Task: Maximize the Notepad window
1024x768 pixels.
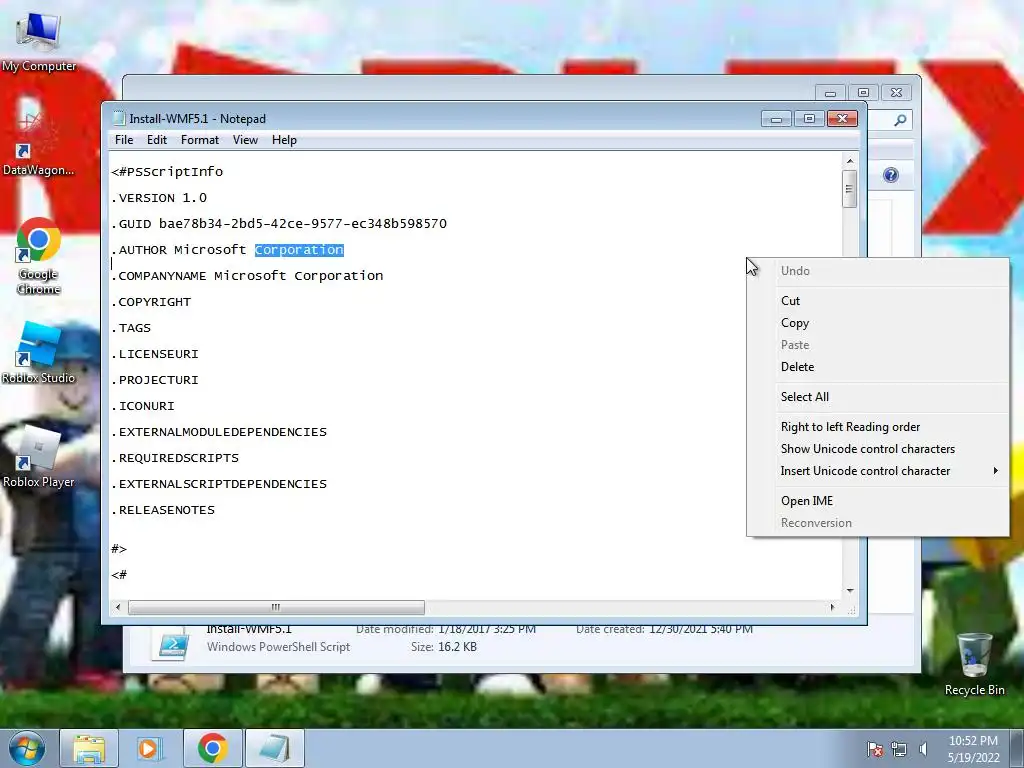Action: pyautogui.click(x=809, y=119)
